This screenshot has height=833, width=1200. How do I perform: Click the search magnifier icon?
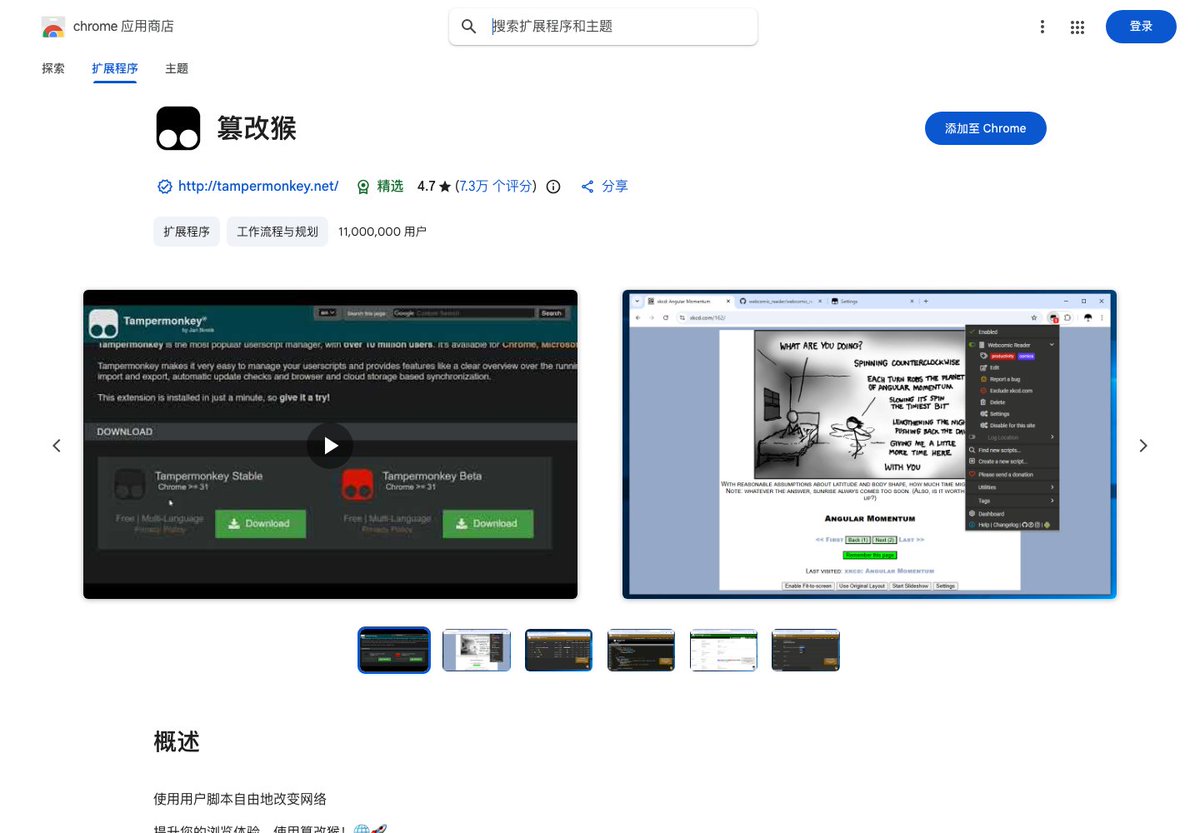pyautogui.click(x=469, y=27)
